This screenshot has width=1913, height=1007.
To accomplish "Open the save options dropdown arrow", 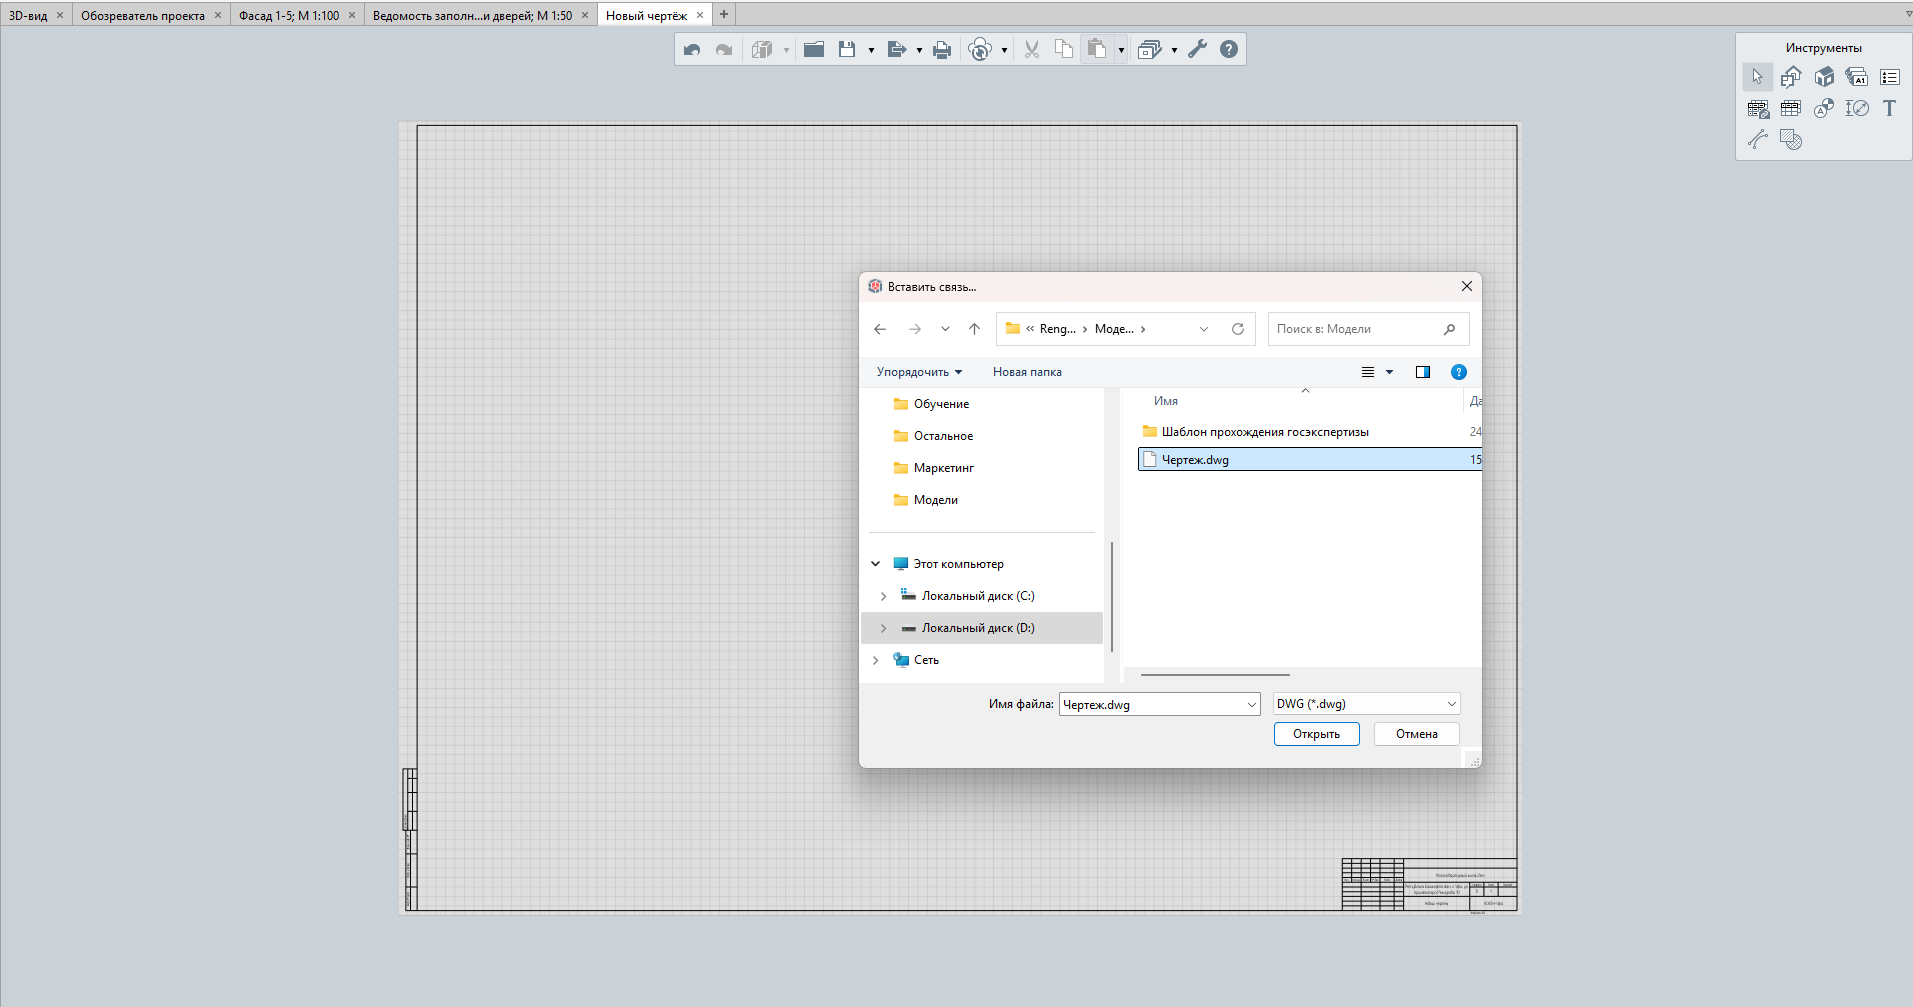I will (x=871, y=50).
